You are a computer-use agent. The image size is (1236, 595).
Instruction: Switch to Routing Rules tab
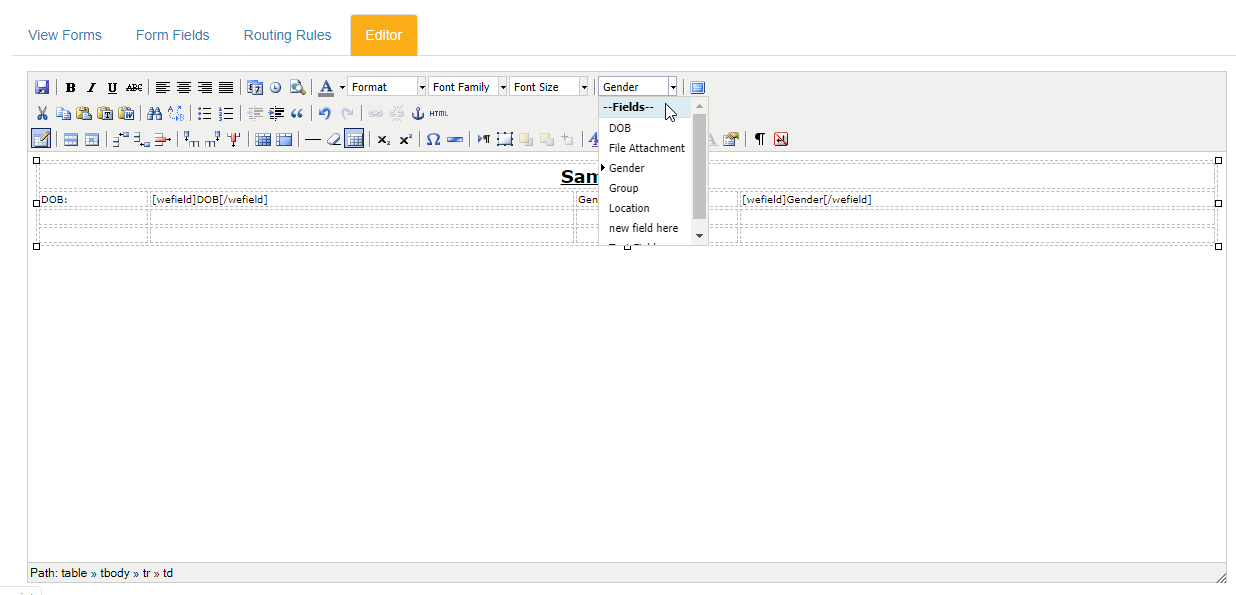click(288, 35)
